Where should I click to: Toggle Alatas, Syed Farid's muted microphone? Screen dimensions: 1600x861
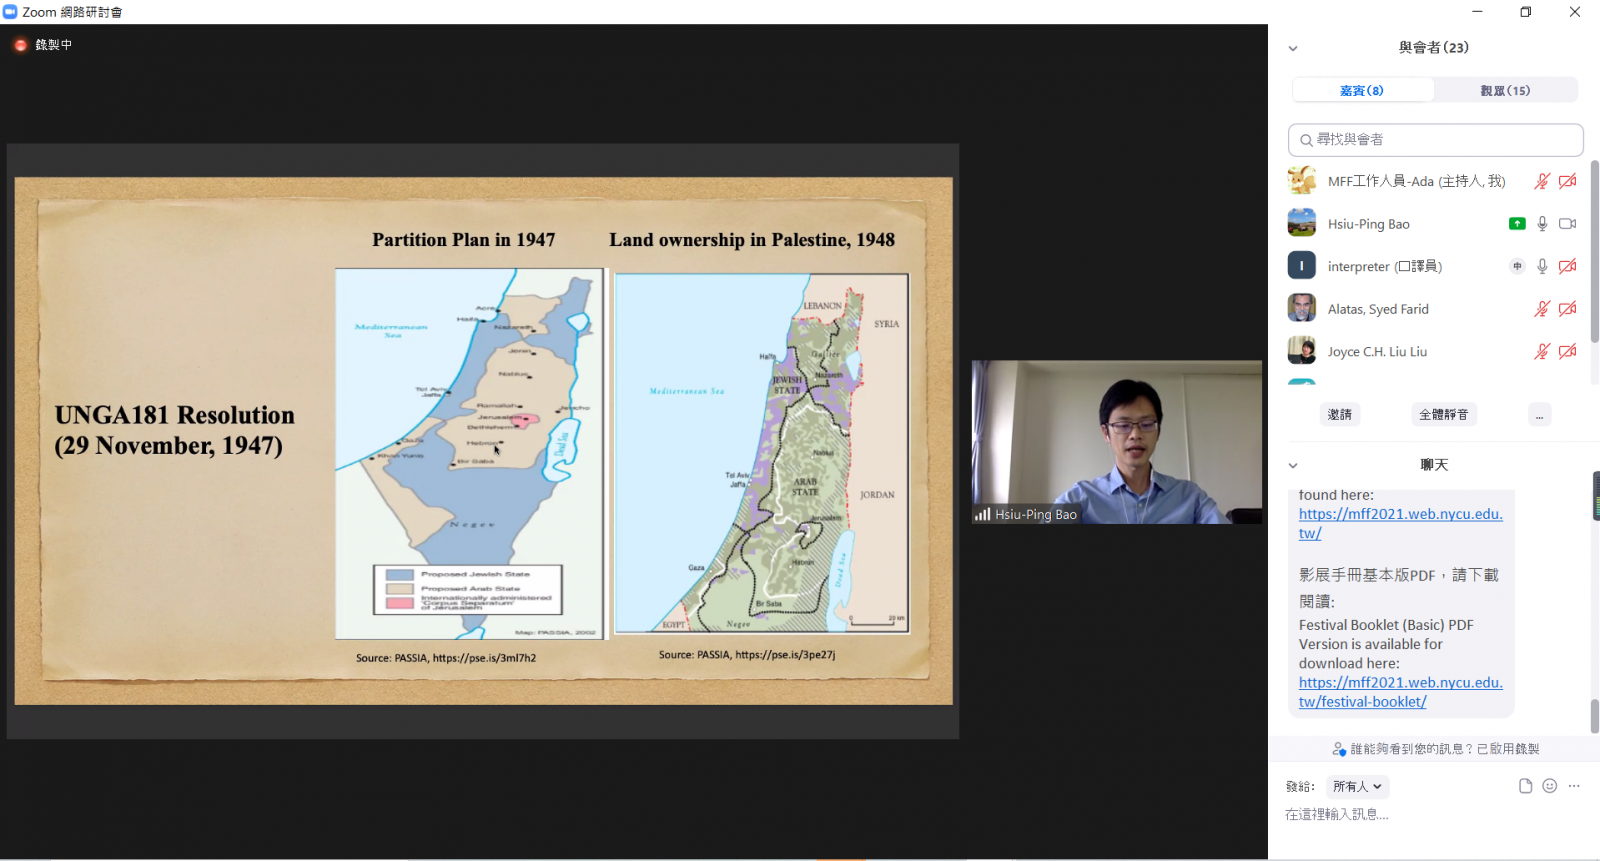1542,309
